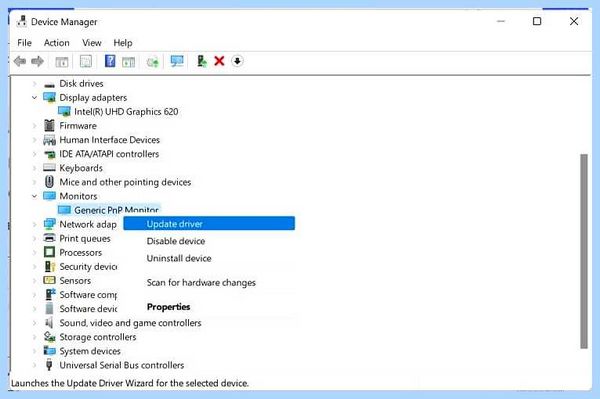Screen dimensions: 600x399
Task: Expand the Human Interface Devices category
Action: (x=34, y=140)
